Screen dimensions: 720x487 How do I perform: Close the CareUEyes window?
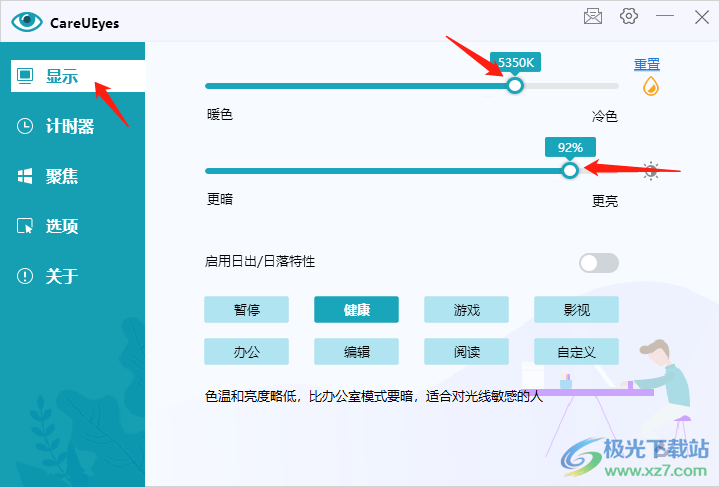(x=702, y=17)
